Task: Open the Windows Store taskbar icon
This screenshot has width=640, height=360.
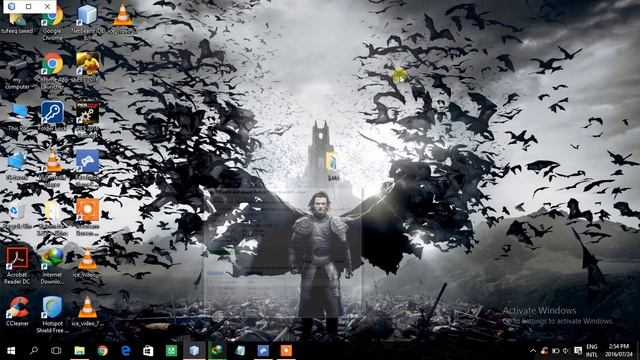Action: (148, 351)
